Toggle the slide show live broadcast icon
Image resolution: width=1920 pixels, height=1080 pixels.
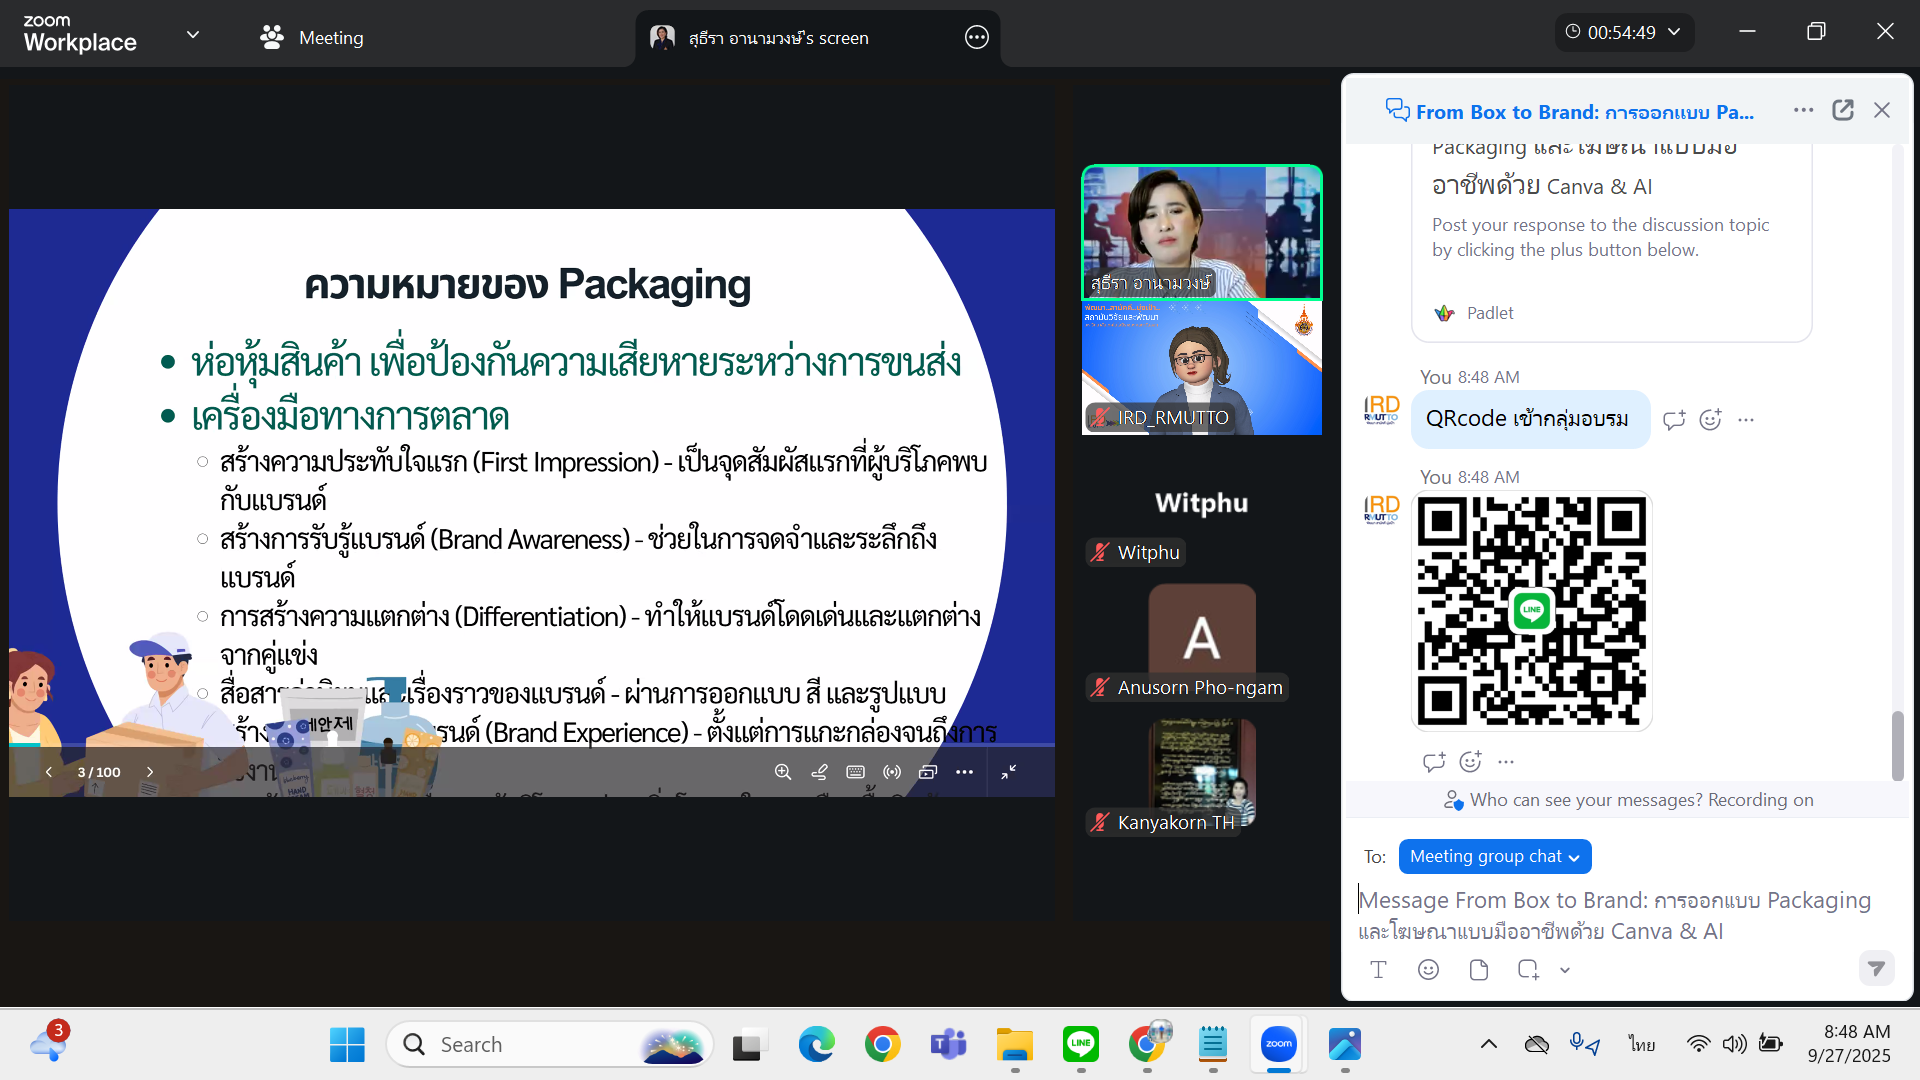pos(892,772)
